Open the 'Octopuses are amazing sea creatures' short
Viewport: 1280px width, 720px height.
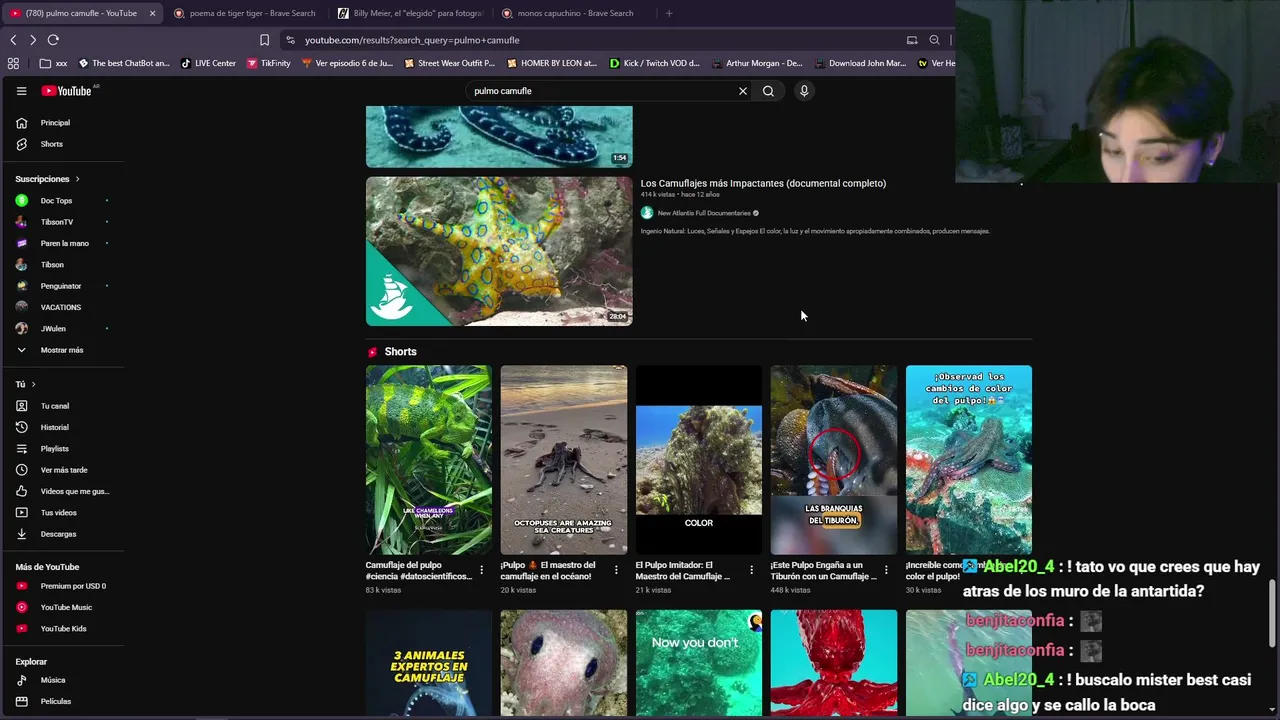(x=564, y=460)
